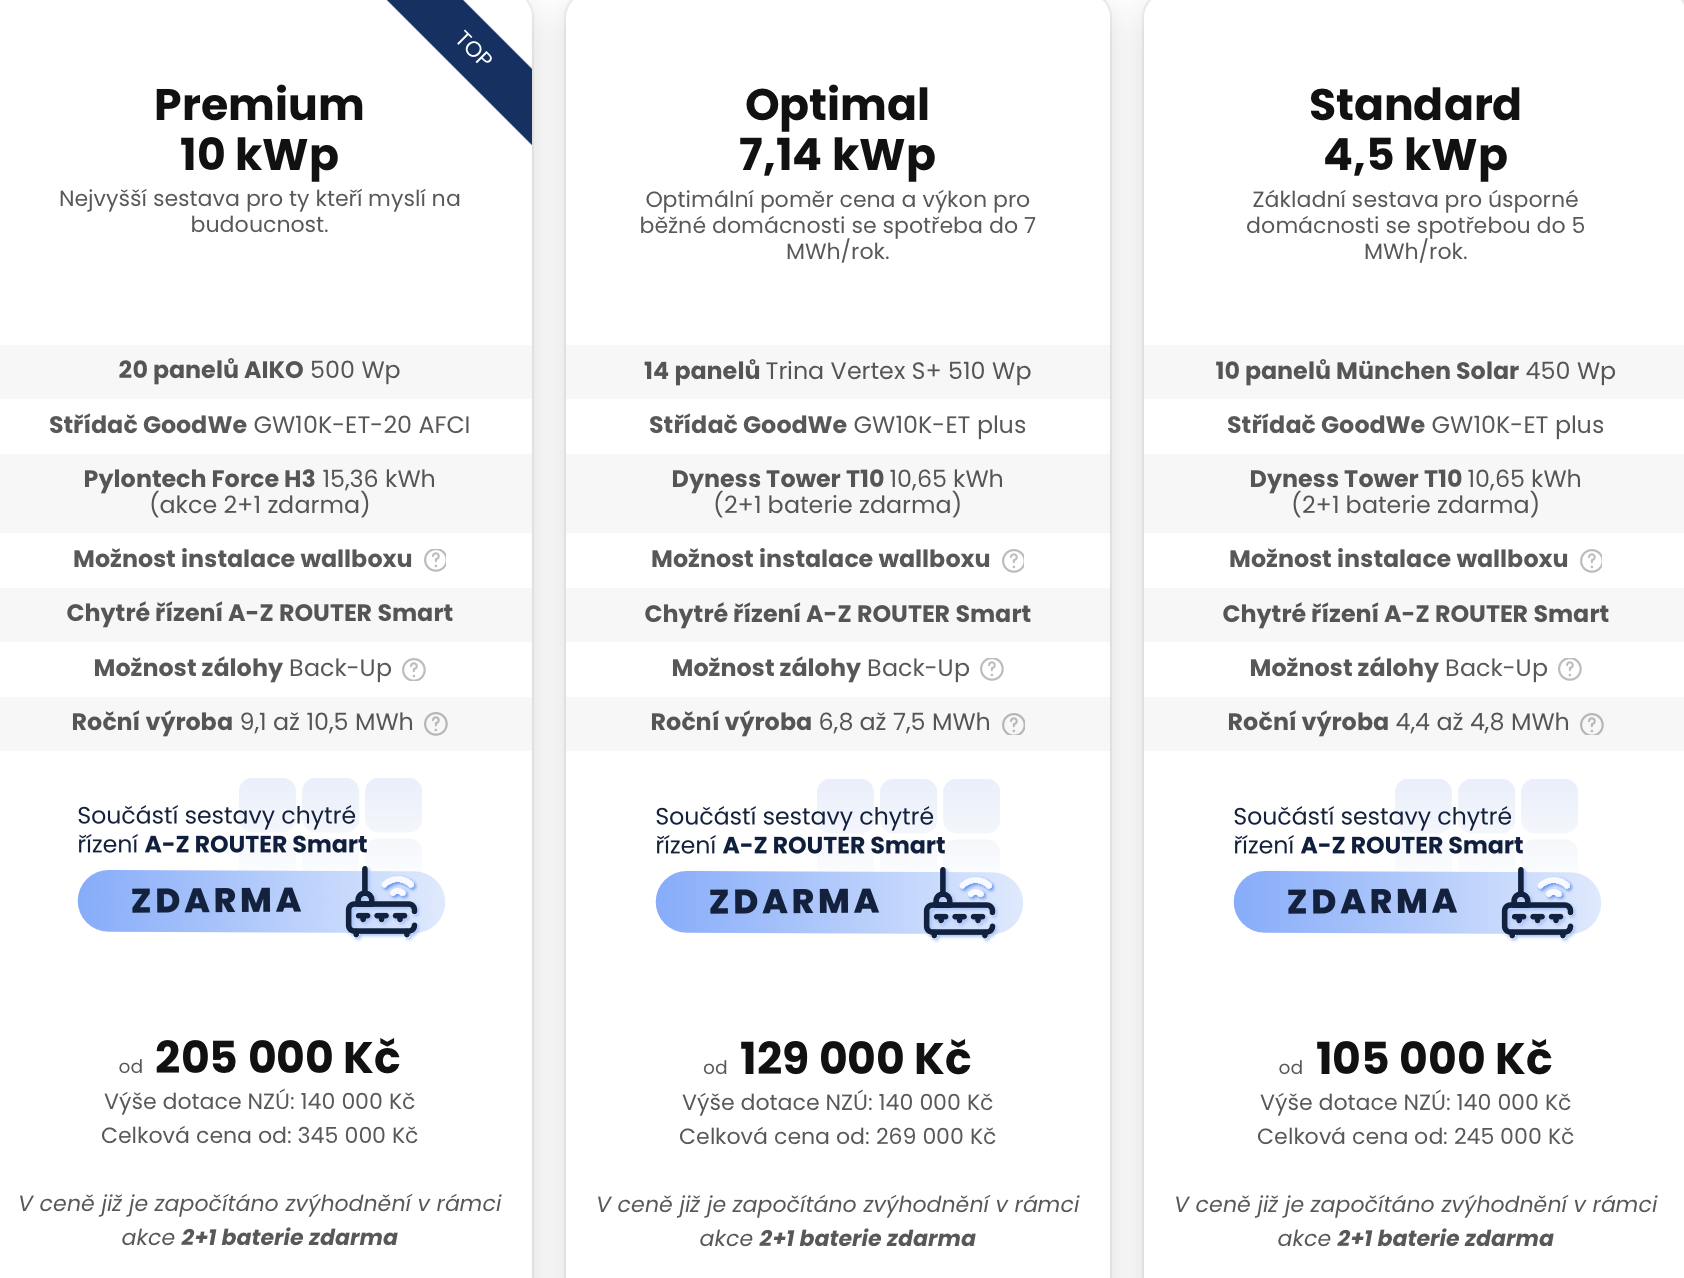Click the 129 000 Kč price
The width and height of the screenshot is (1684, 1278).
tap(856, 1058)
